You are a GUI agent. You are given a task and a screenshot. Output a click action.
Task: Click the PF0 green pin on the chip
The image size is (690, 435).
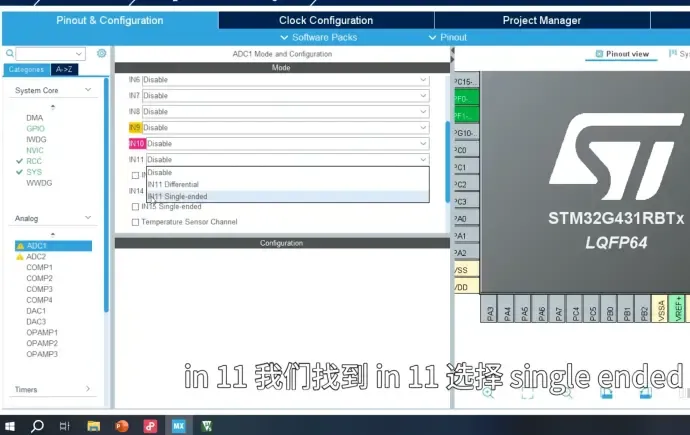point(466,99)
